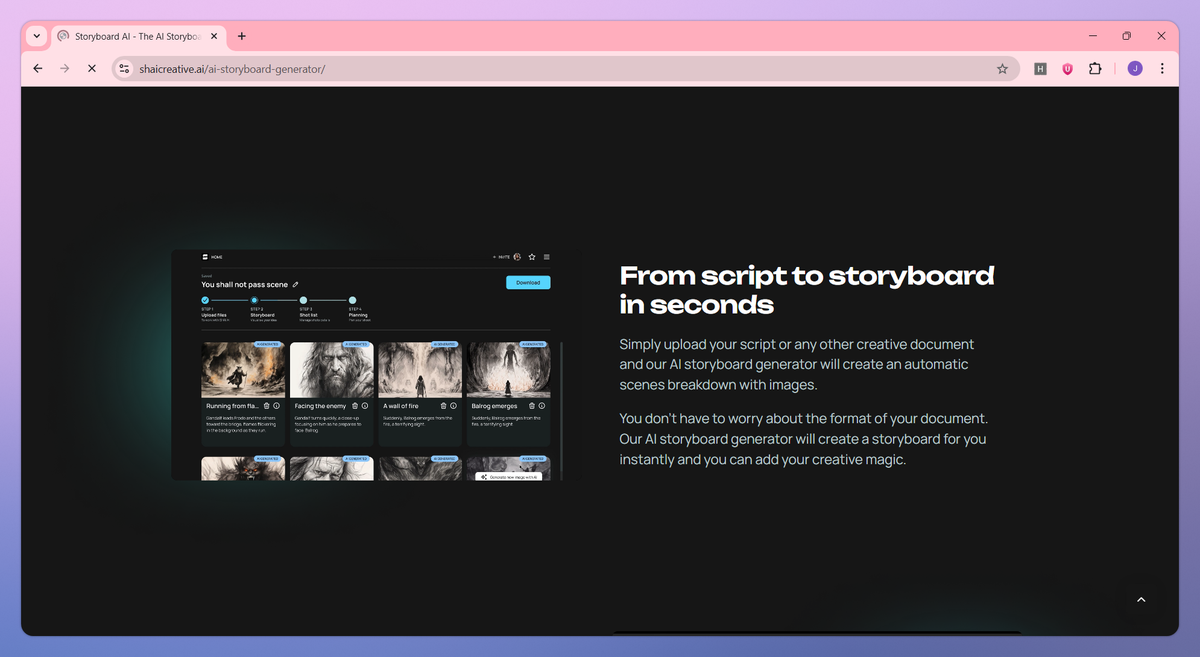Click the pencil icon beside the scene title
Image resolution: width=1200 pixels, height=657 pixels.
(295, 285)
